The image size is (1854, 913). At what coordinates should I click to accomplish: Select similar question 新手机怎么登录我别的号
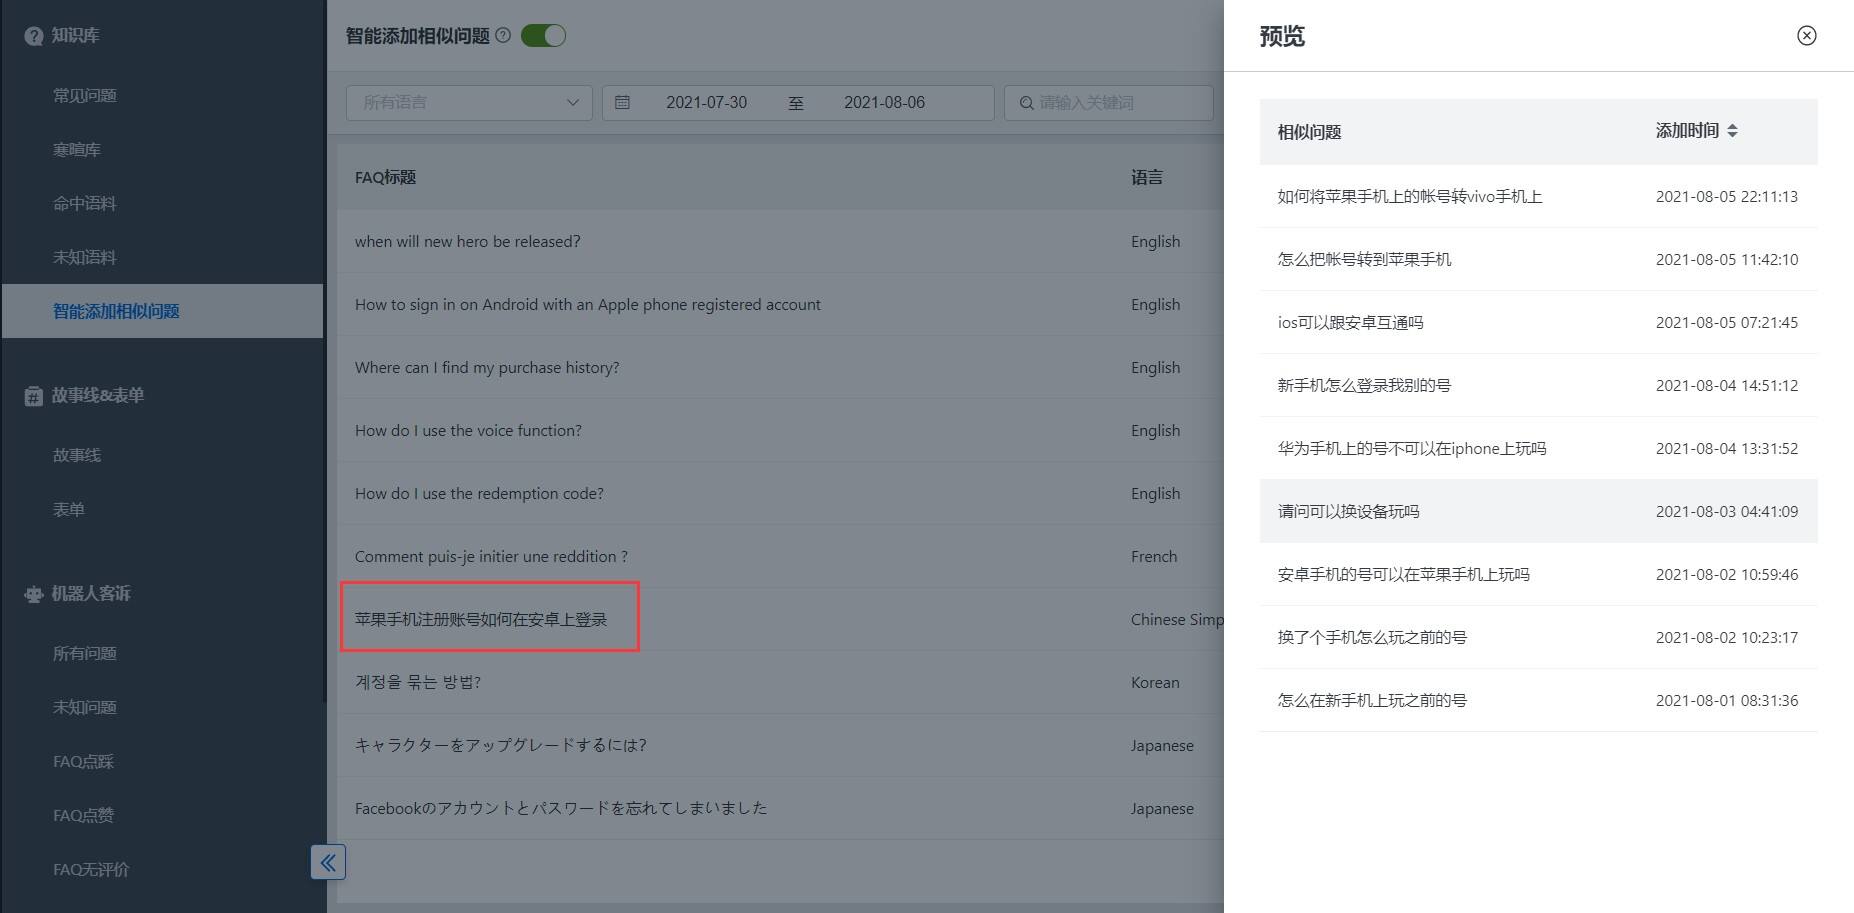[1364, 386]
